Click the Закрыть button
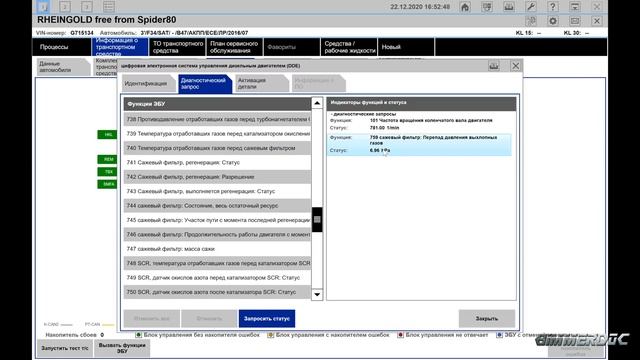The image size is (640, 360). click(487, 318)
